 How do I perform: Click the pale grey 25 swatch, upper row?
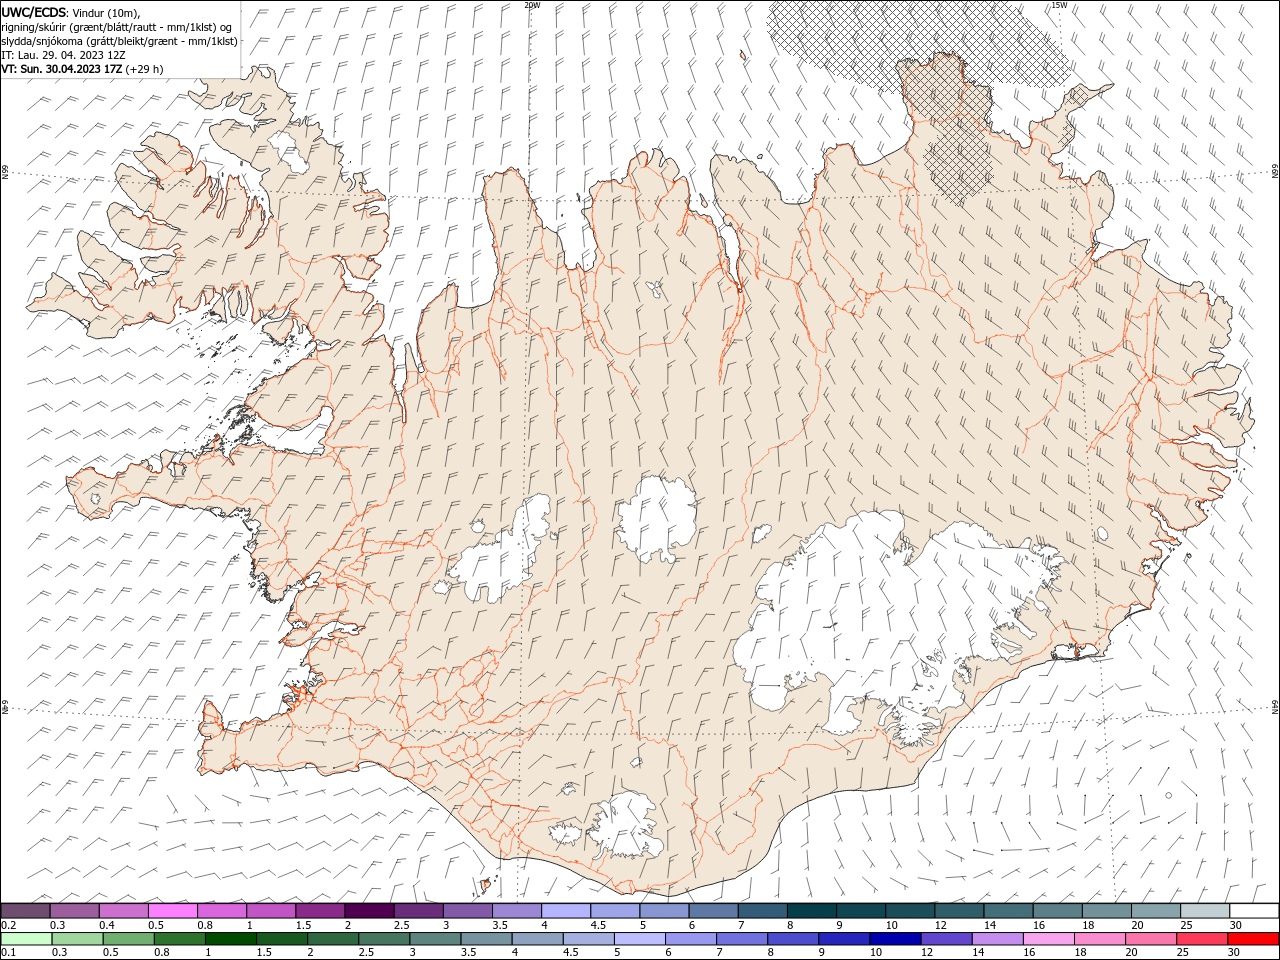1204,911
